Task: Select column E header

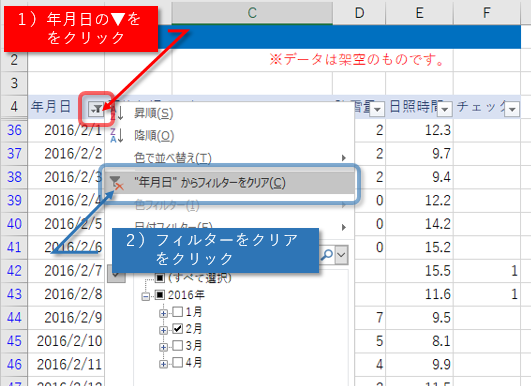Action: click(419, 13)
